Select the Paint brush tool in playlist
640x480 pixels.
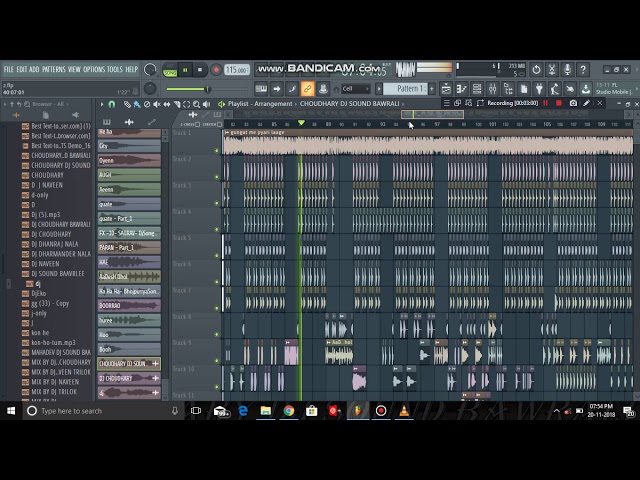click(x=137, y=104)
